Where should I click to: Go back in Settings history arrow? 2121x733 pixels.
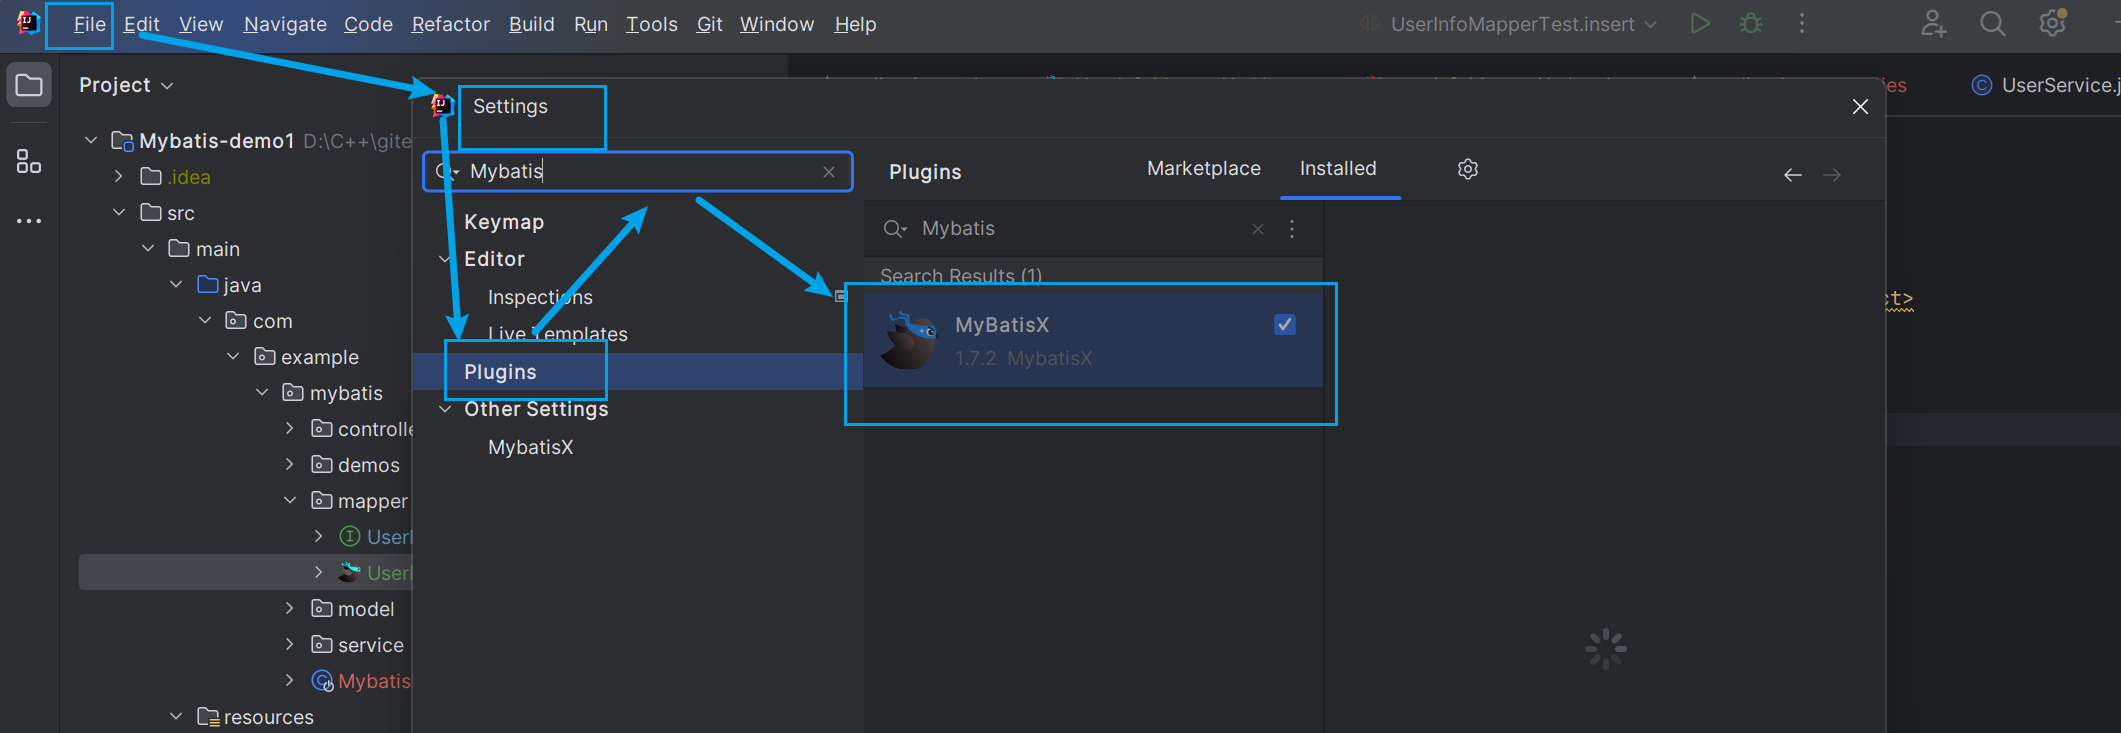coord(1793,175)
